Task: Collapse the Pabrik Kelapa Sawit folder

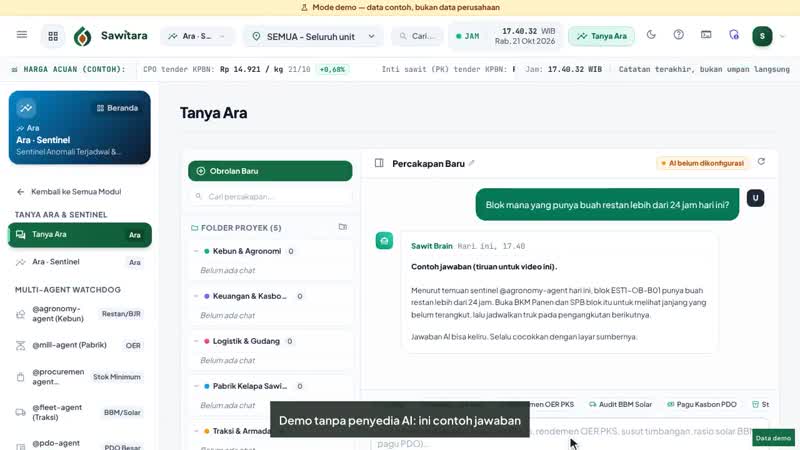Action: point(196,386)
